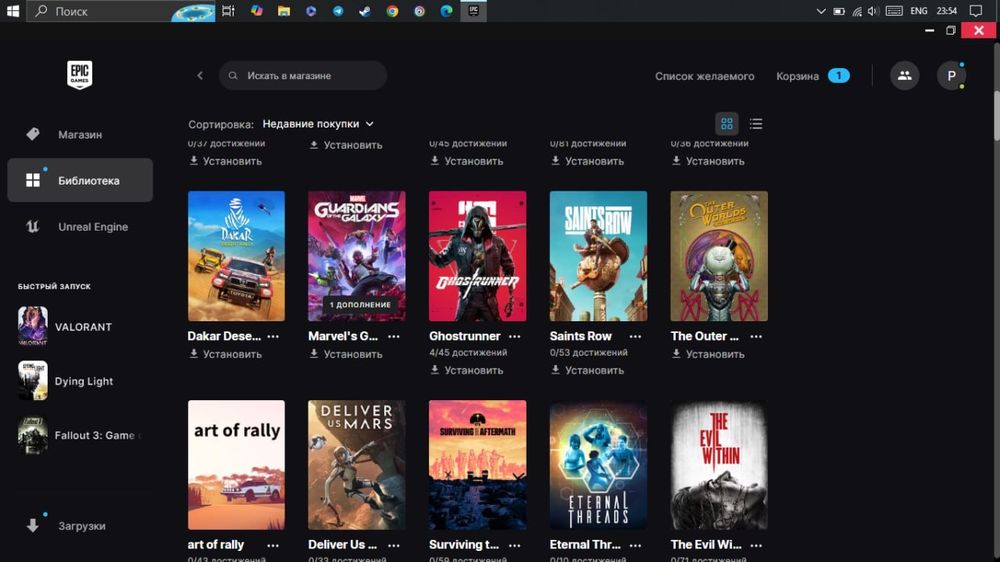Viewport: 1000px width, 562px height.
Task: Open more options for Surviving the Aftermath
Action: (x=515, y=545)
